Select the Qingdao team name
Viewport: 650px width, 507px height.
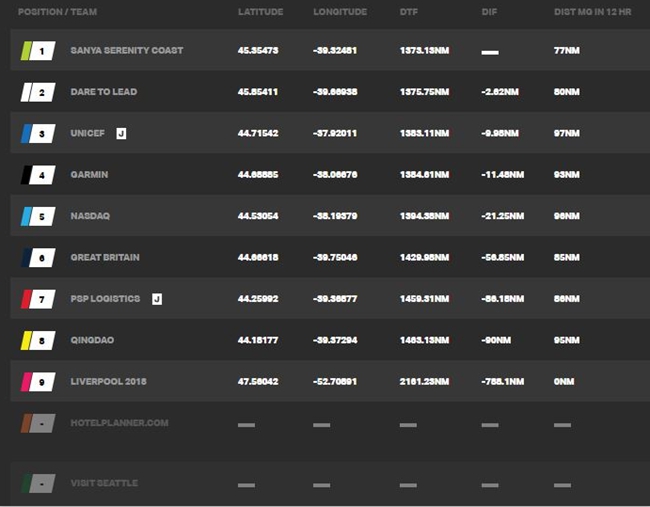tap(92, 340)
